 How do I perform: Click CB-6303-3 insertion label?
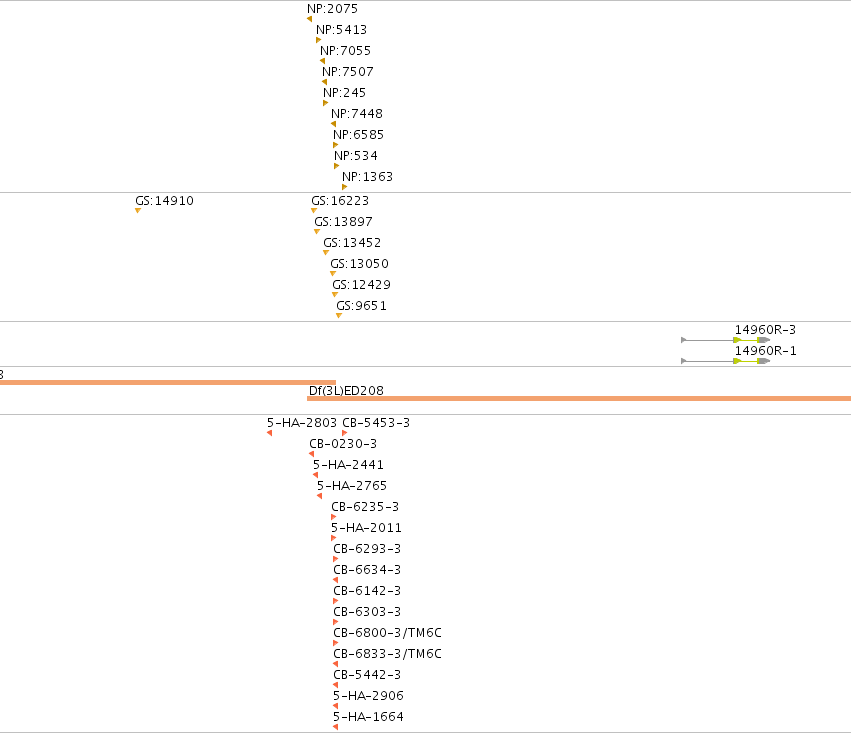click(x=367, y=612)
